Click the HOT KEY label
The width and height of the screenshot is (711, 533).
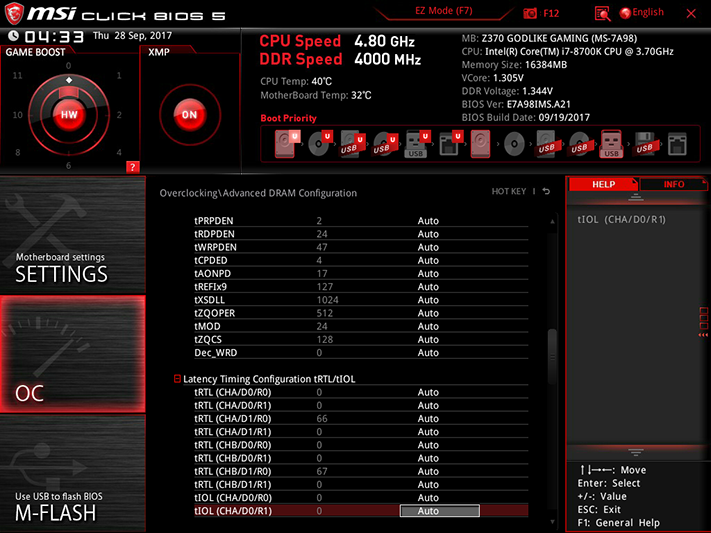click(x=509, y=191)
